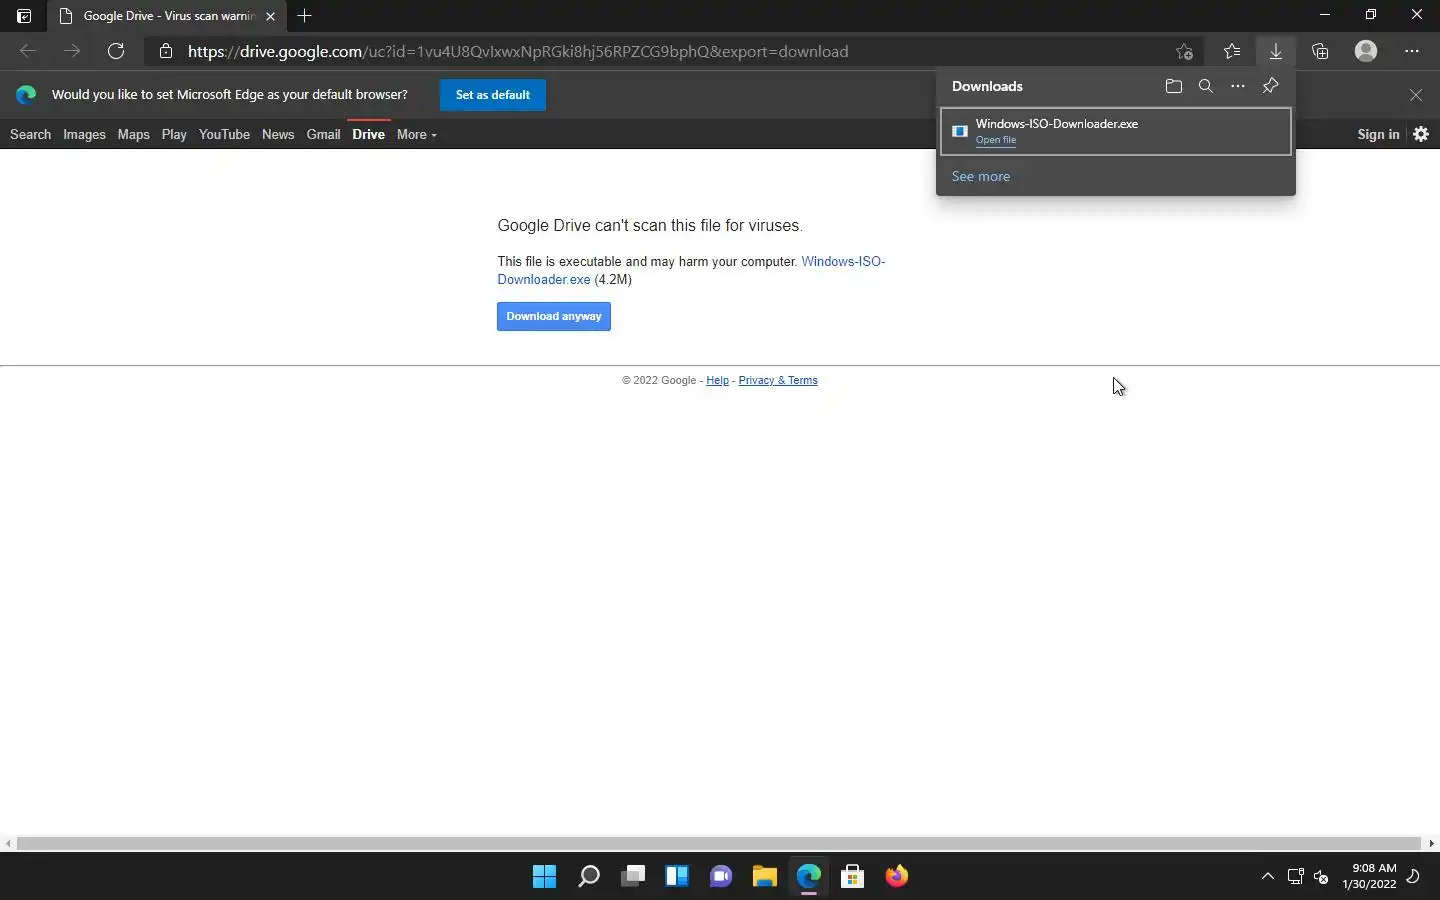Open Collections panel
Viewport: 1440px width, 900px height.
pos(1320,51)
